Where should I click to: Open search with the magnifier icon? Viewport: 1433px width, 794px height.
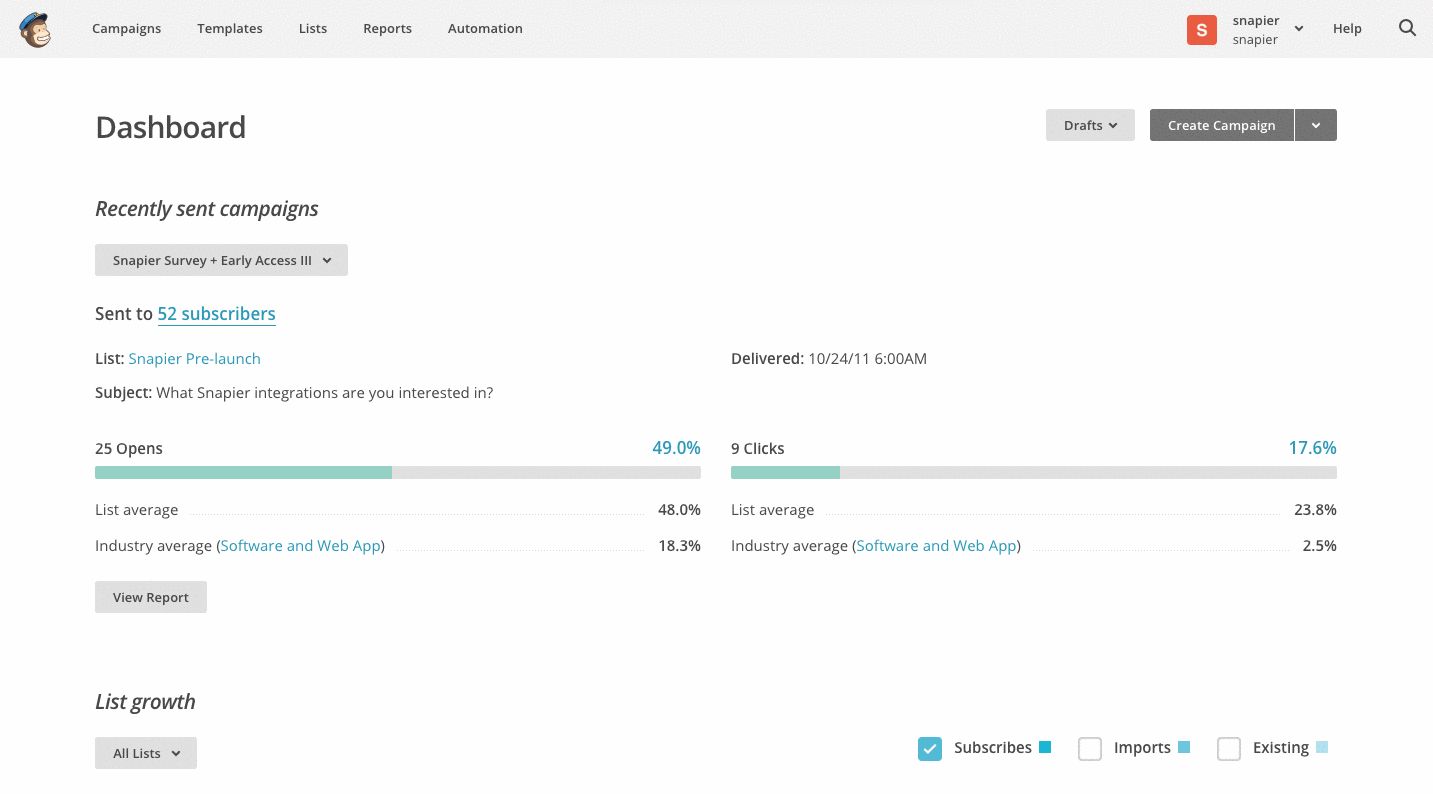pos(1407,28)
